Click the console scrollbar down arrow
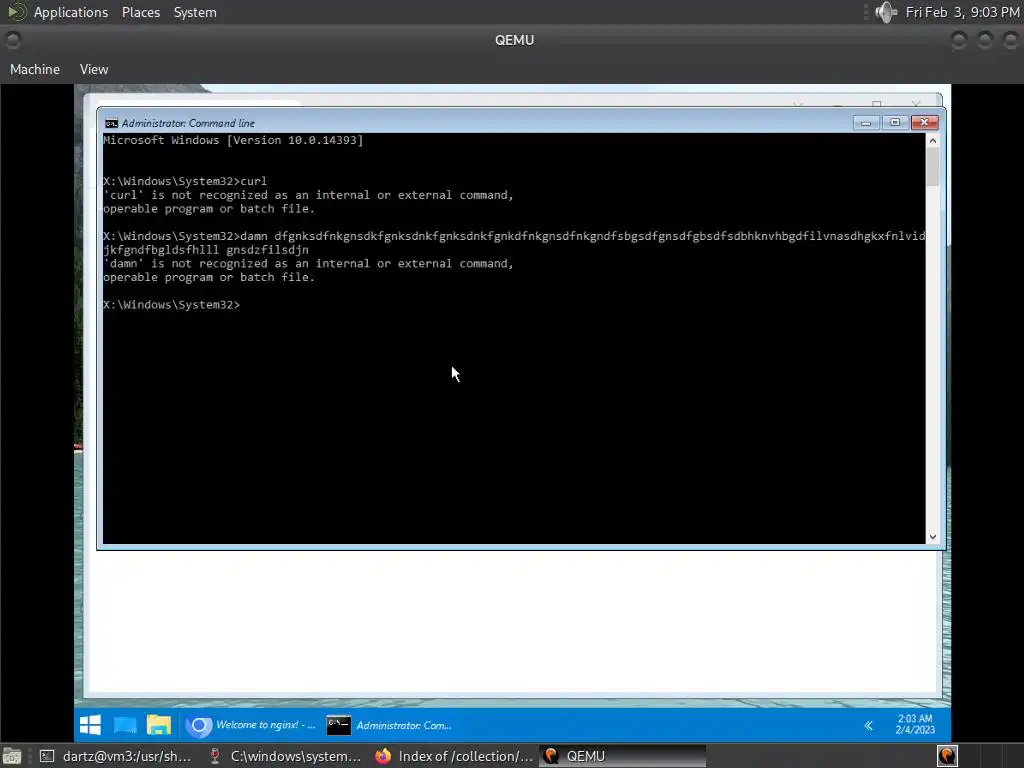Viewport: 1024px width, 768px height. point(933,537)
